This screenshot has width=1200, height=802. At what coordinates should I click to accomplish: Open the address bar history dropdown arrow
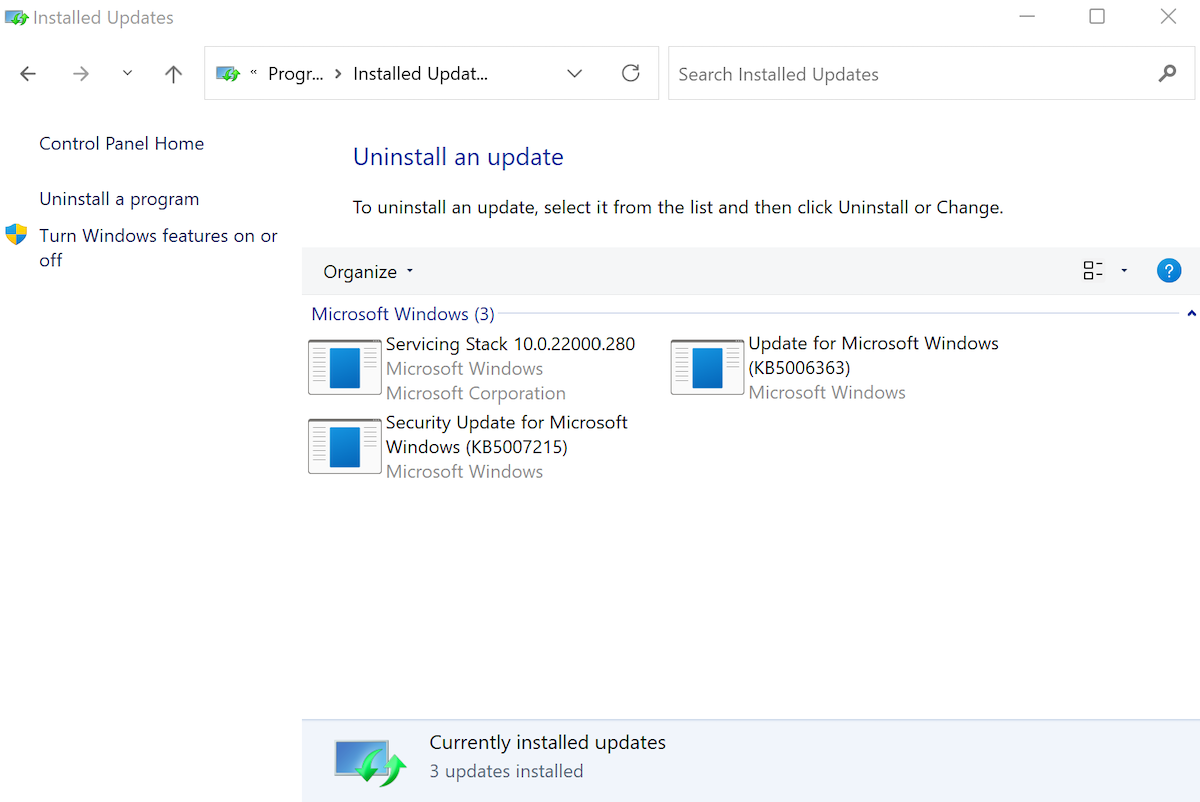pyautogui.click(x=574, y=73)
